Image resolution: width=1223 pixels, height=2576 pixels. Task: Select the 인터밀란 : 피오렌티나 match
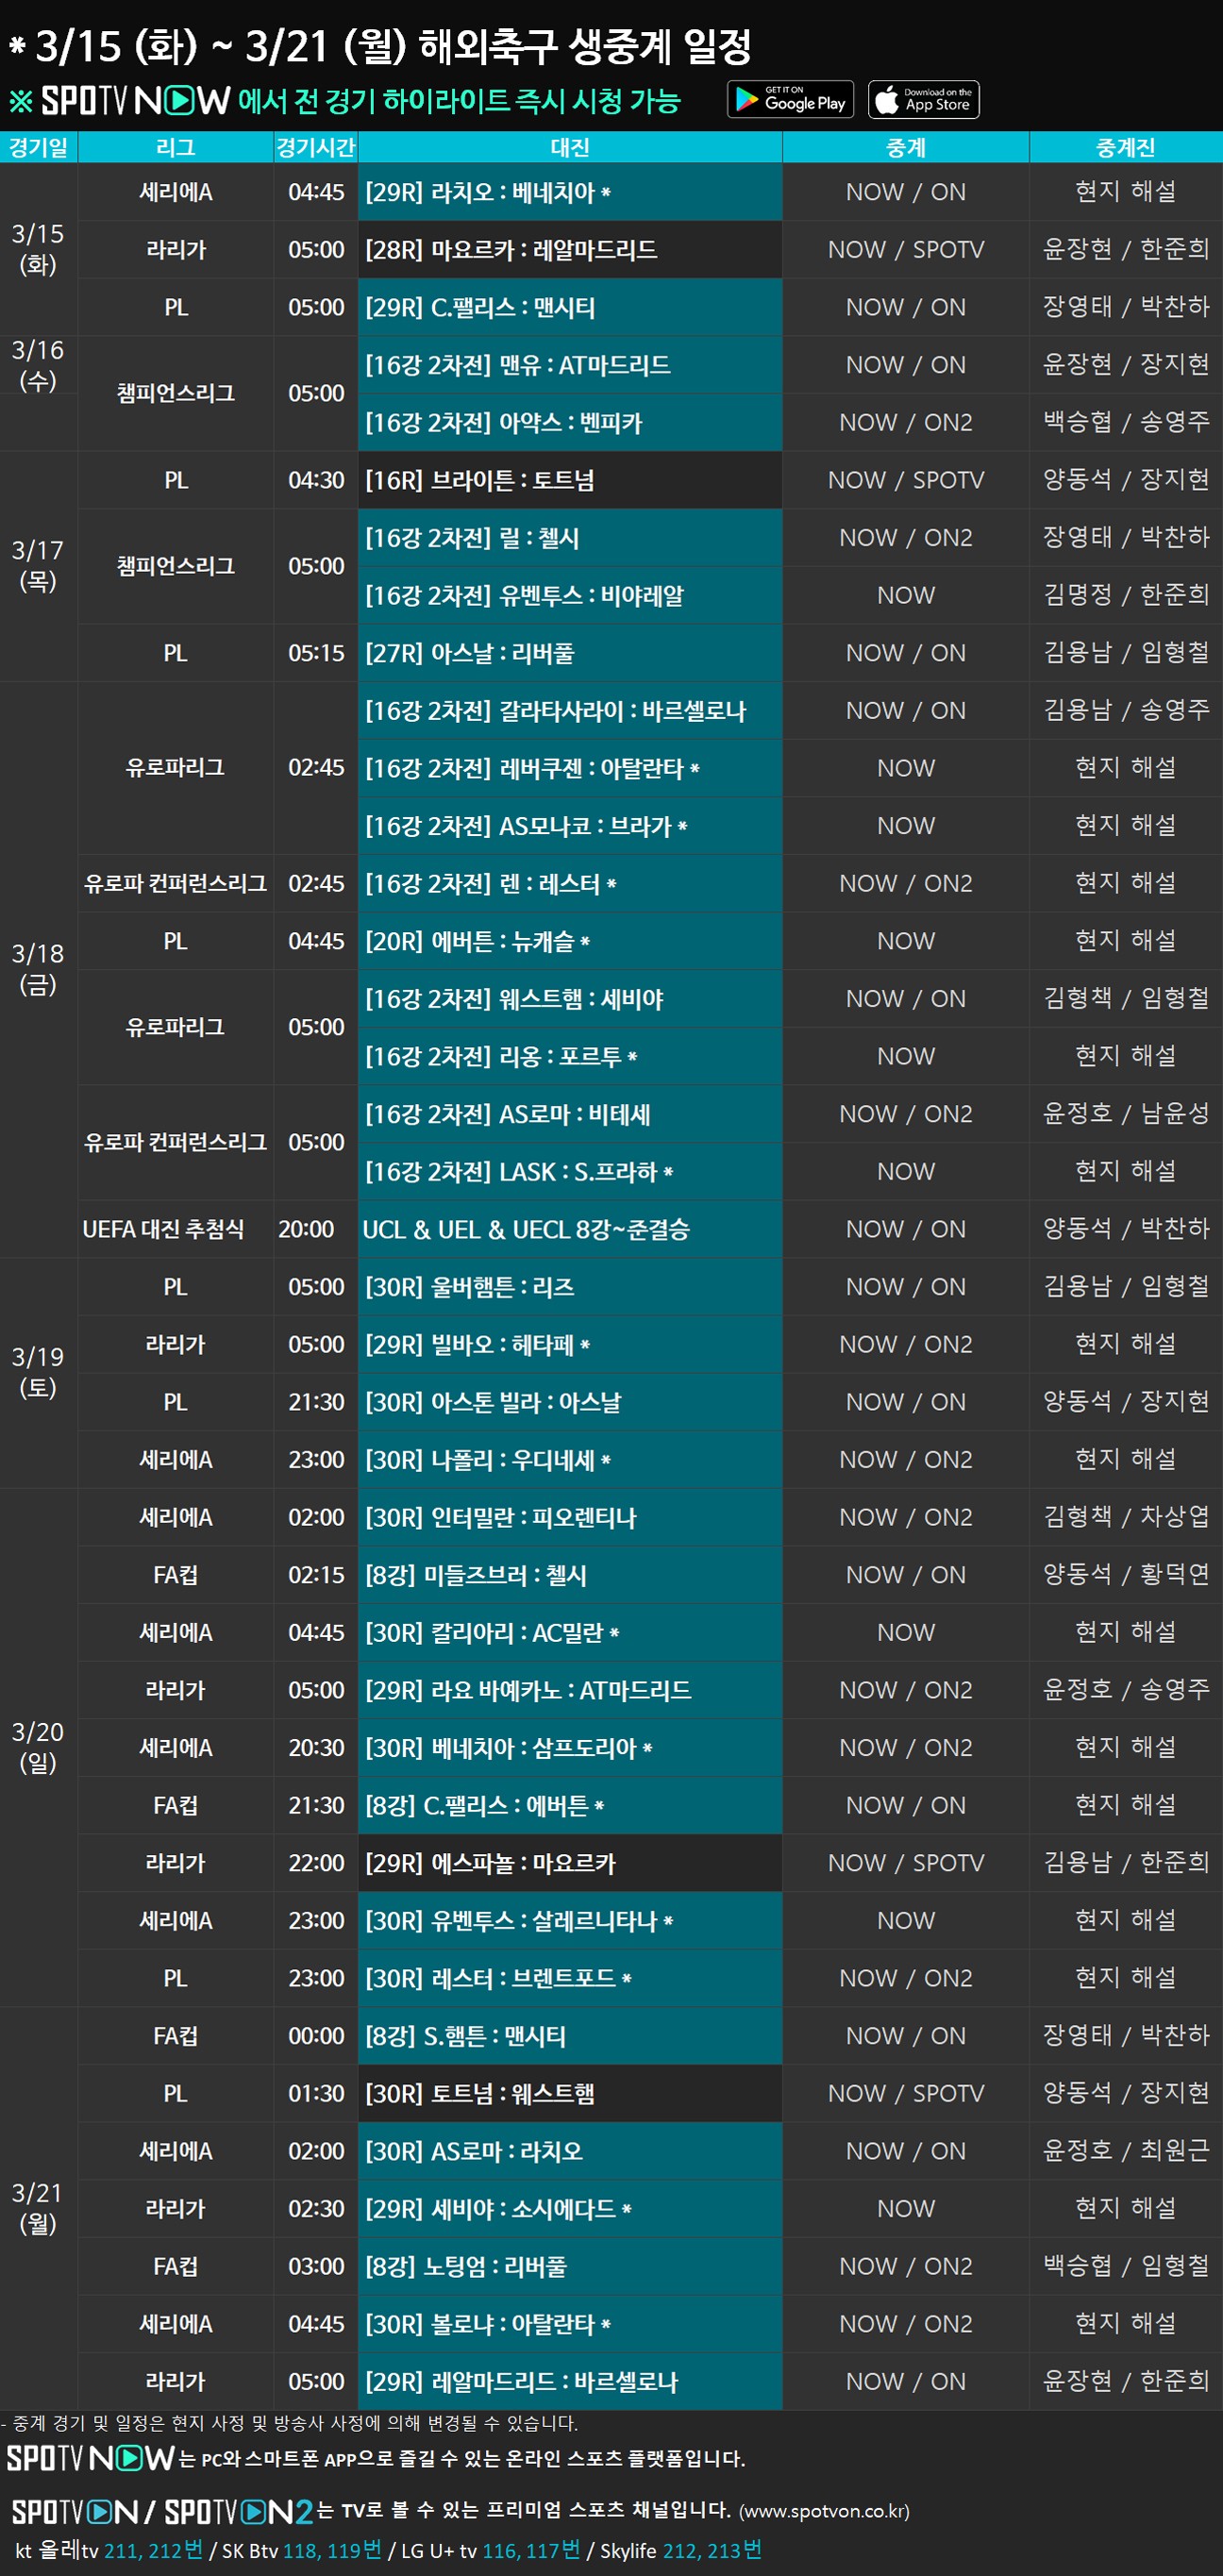click(x=570, y=1518)
